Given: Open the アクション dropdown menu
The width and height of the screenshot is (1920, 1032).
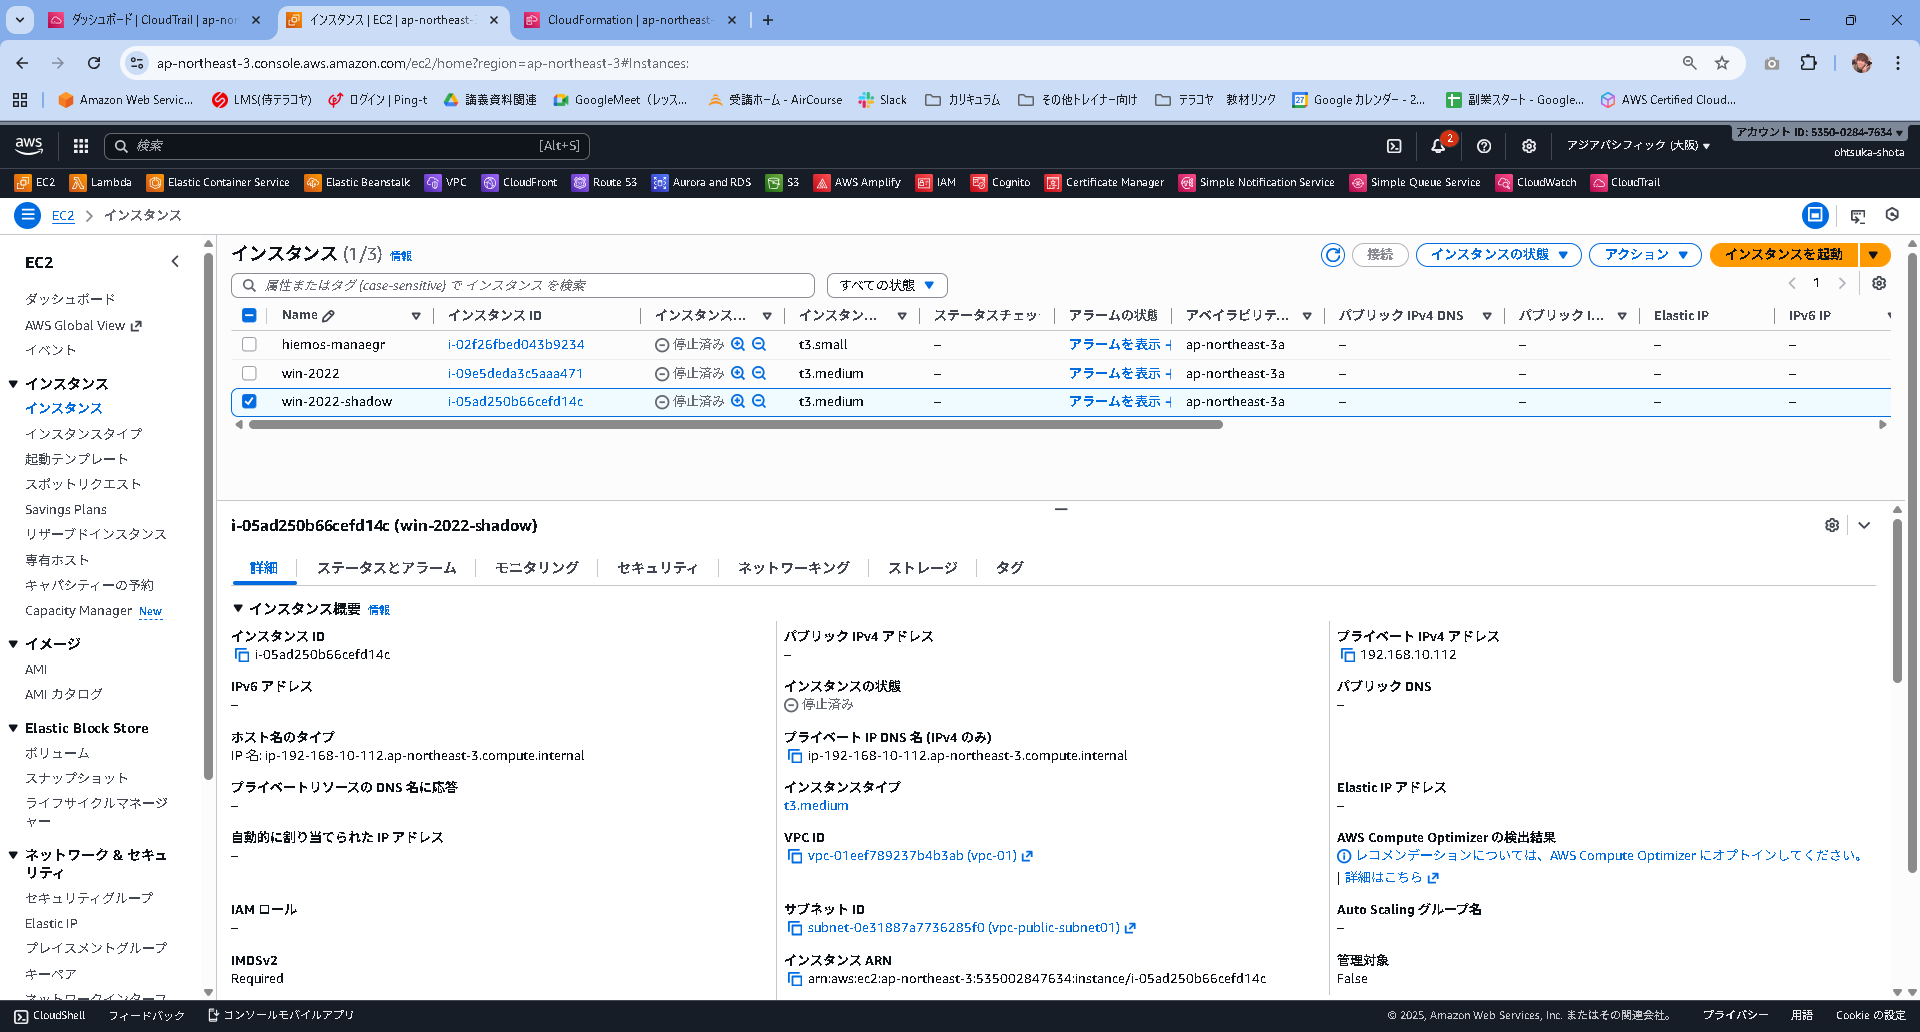Looking at the screenshot, I should (1645, 255).
